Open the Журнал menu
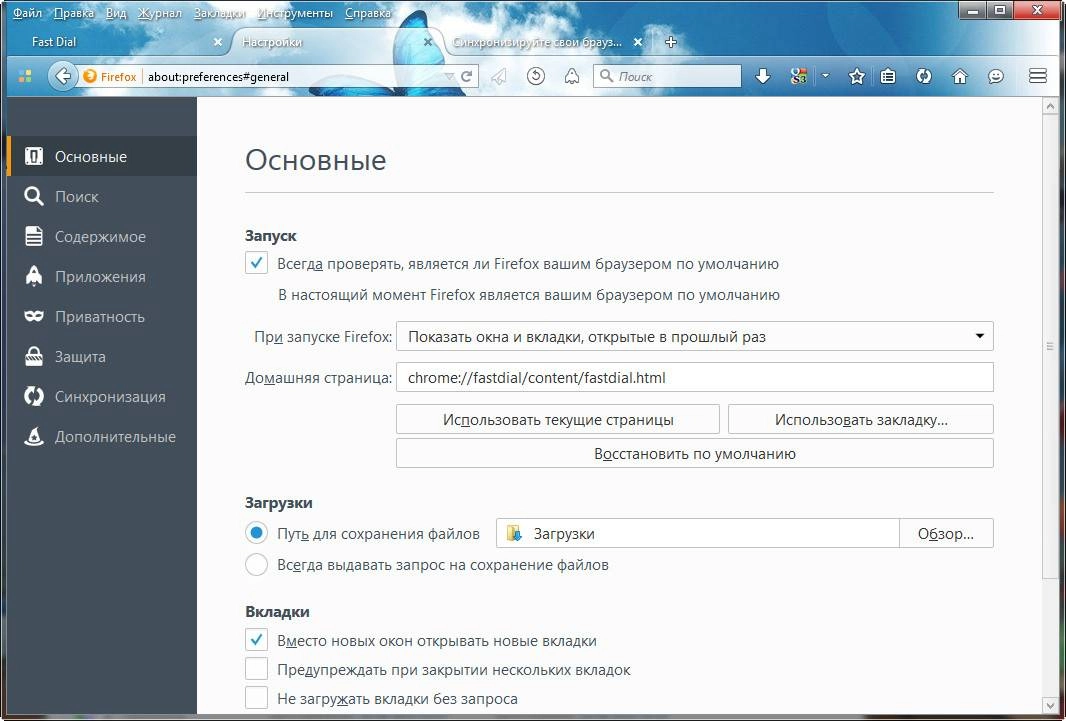Viewport: 1066px width, 721px height. point(160,13)
